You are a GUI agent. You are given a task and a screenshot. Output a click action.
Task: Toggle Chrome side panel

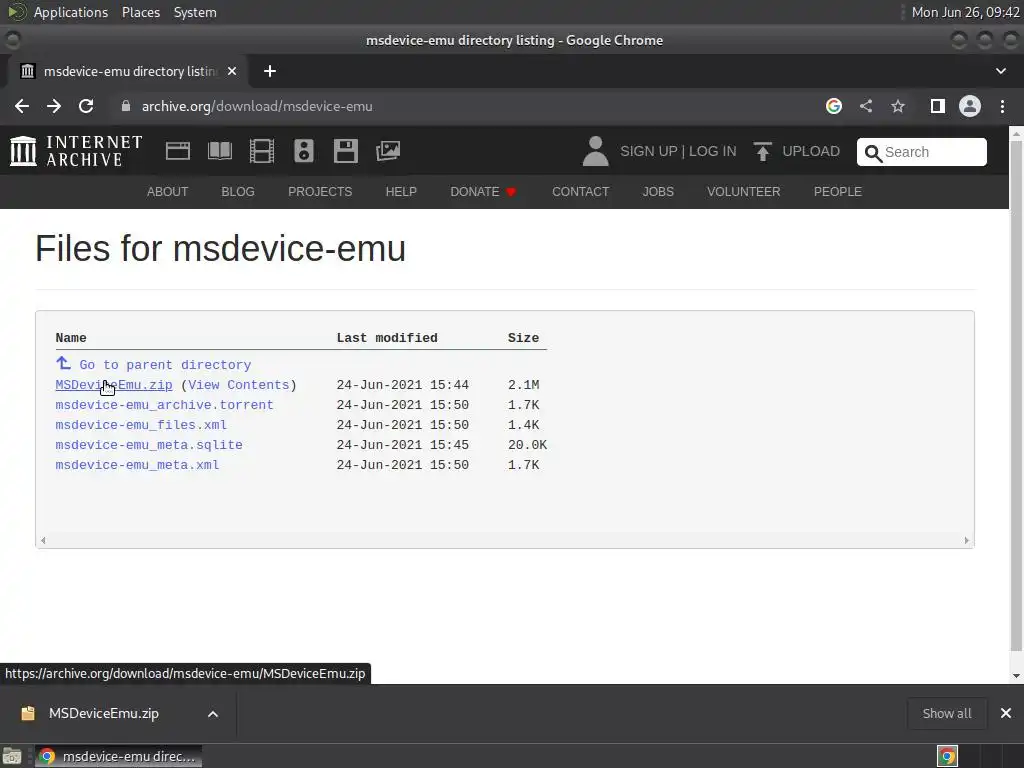click(938, 106)
